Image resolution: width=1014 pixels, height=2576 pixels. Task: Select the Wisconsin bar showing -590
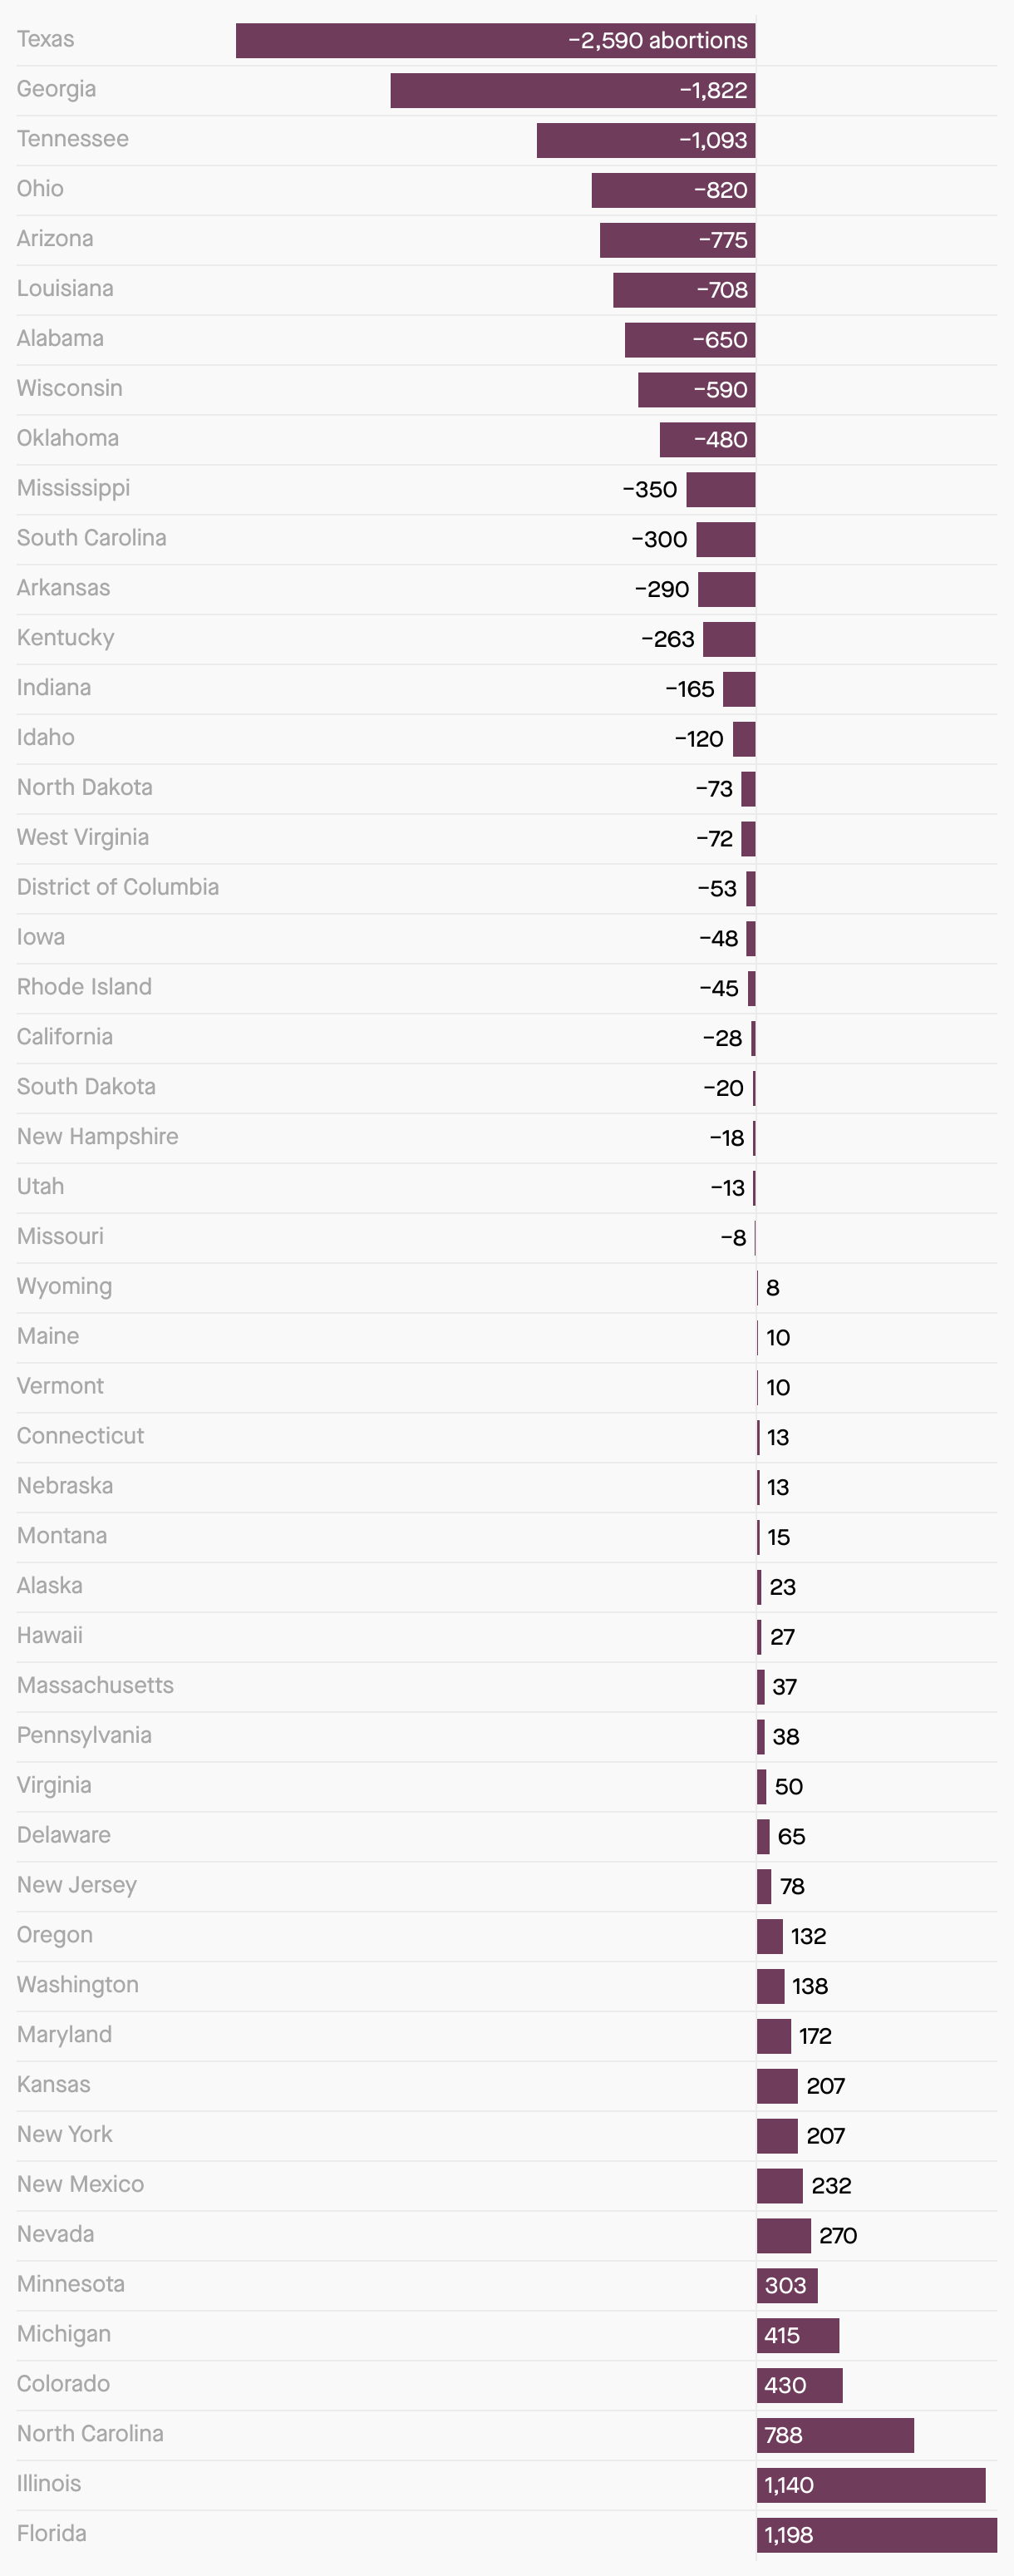pyautogui.click(x=696, y=390)
